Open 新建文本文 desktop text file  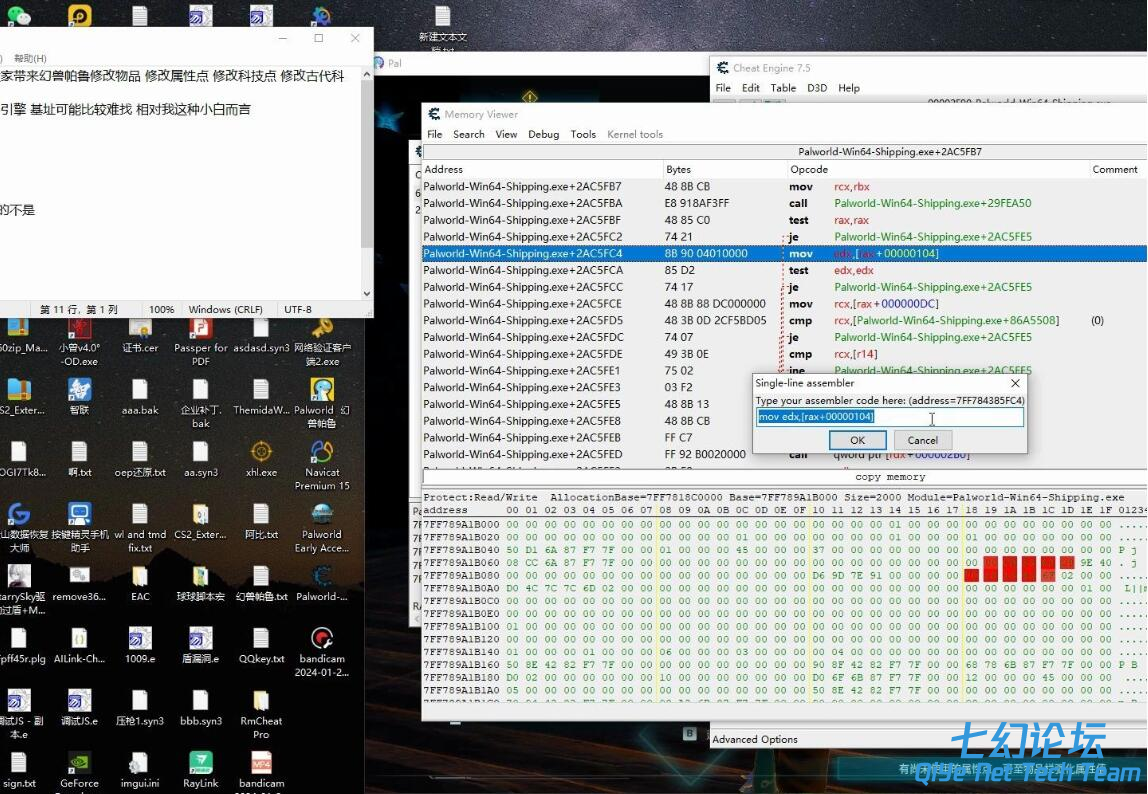pos(442,27)
